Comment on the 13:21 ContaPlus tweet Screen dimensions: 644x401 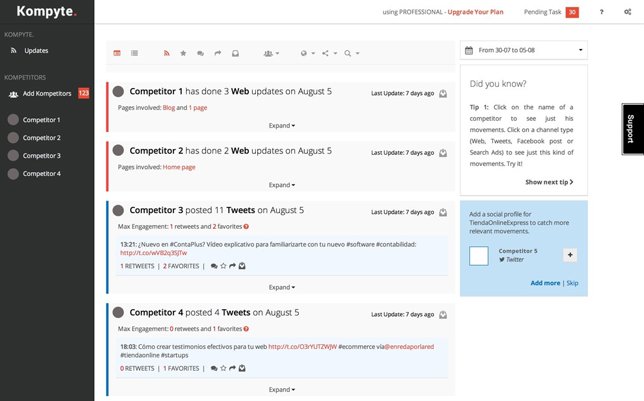(x=214, y=266)
